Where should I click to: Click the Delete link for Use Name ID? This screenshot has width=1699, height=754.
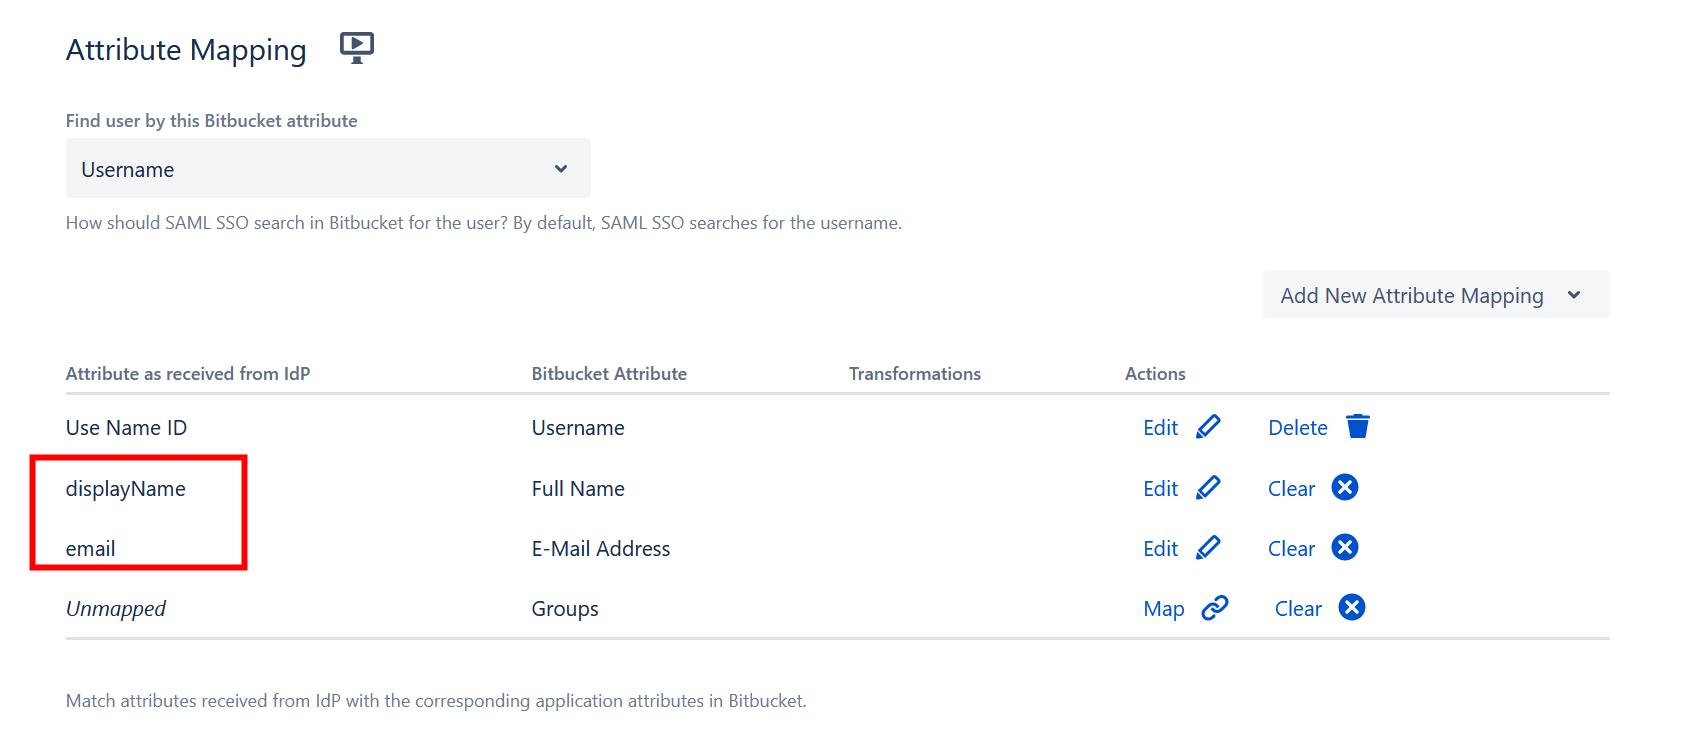(x=1297, y=428)
